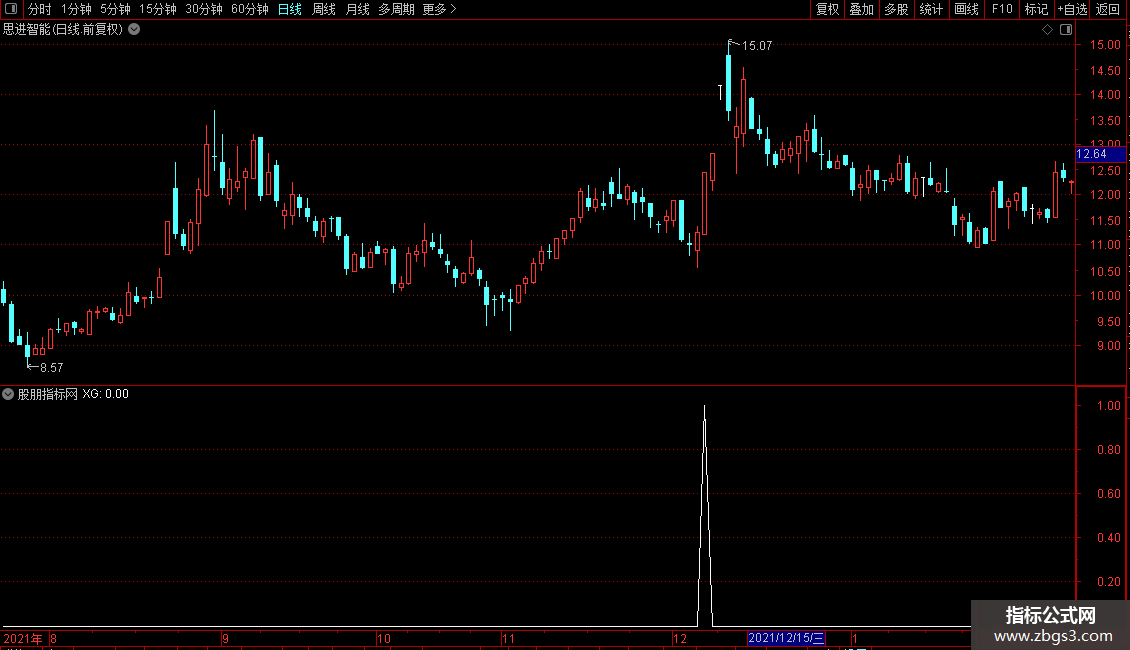This screenshot has height=650, width=1130.
Task: Select the 1分钟 period
Action: click(x=76, y=9)
